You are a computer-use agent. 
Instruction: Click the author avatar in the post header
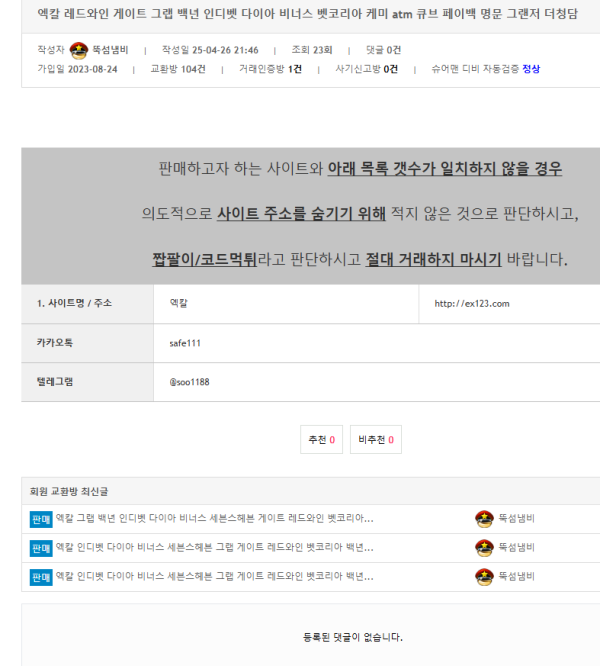click(x=79, y=50)
